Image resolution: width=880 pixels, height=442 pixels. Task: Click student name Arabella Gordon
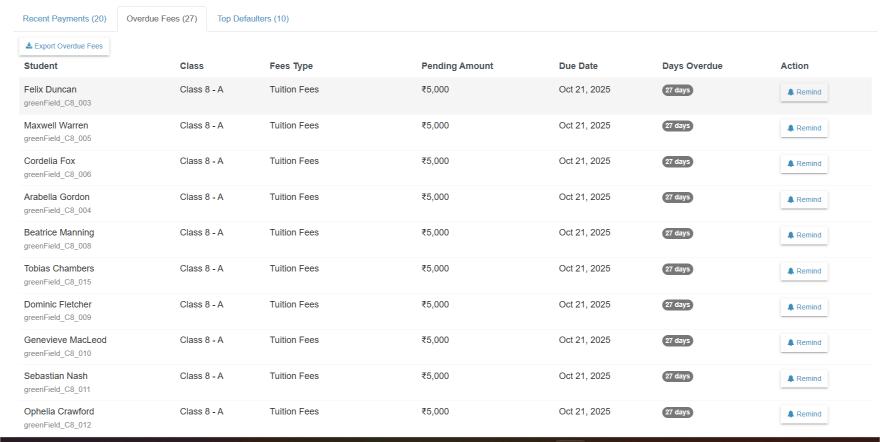tap(56, 197)
